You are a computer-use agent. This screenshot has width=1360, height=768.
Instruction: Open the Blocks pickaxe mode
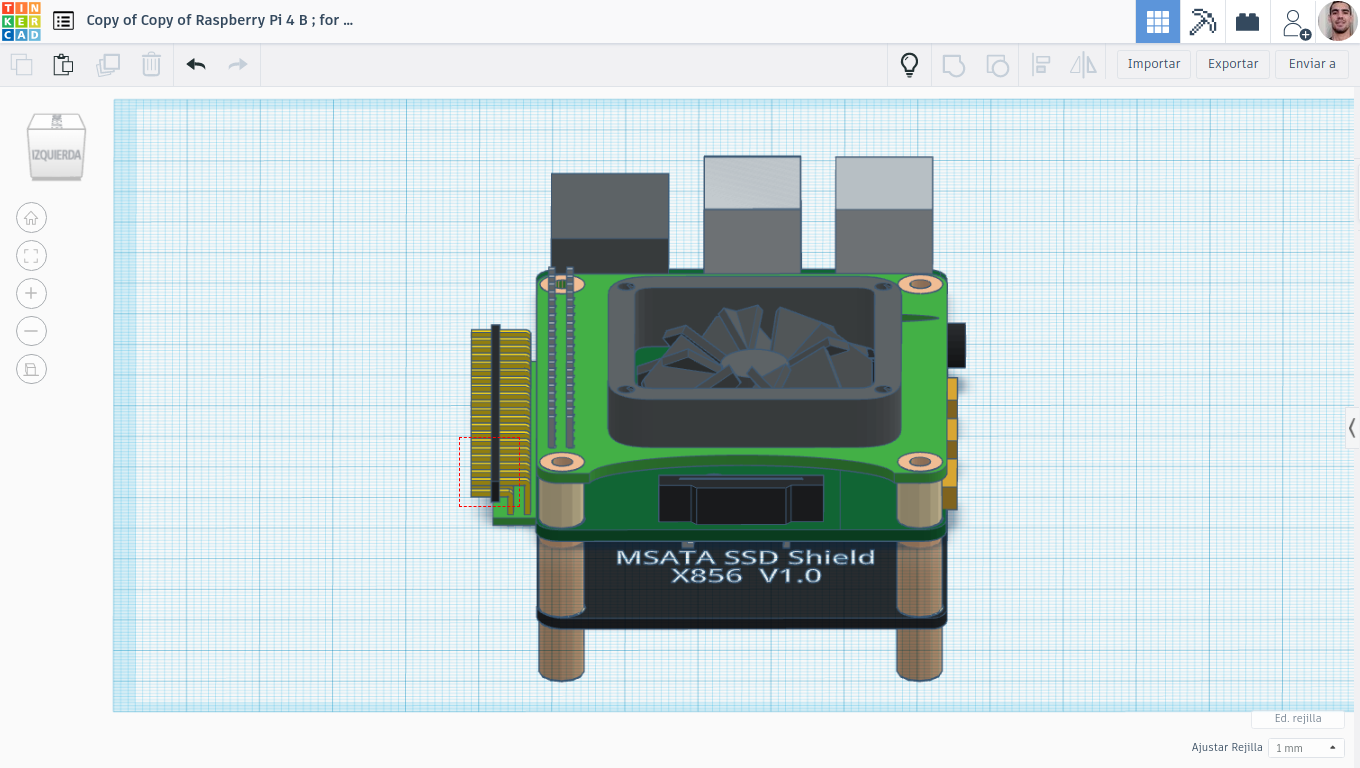pyautogui.click(x=1202, y=21)
